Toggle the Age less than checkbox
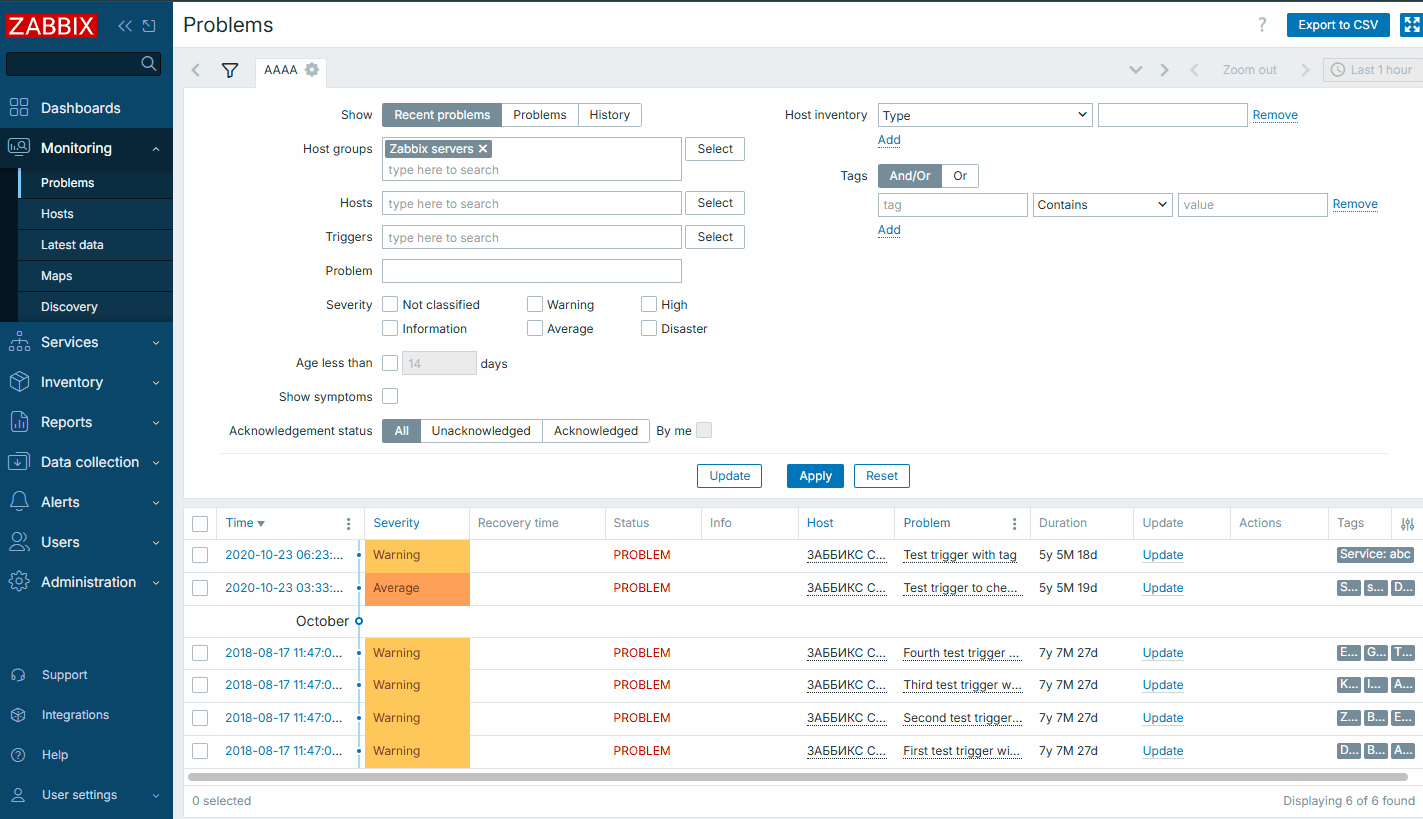 pyautogui.click(x=390, y=363)
